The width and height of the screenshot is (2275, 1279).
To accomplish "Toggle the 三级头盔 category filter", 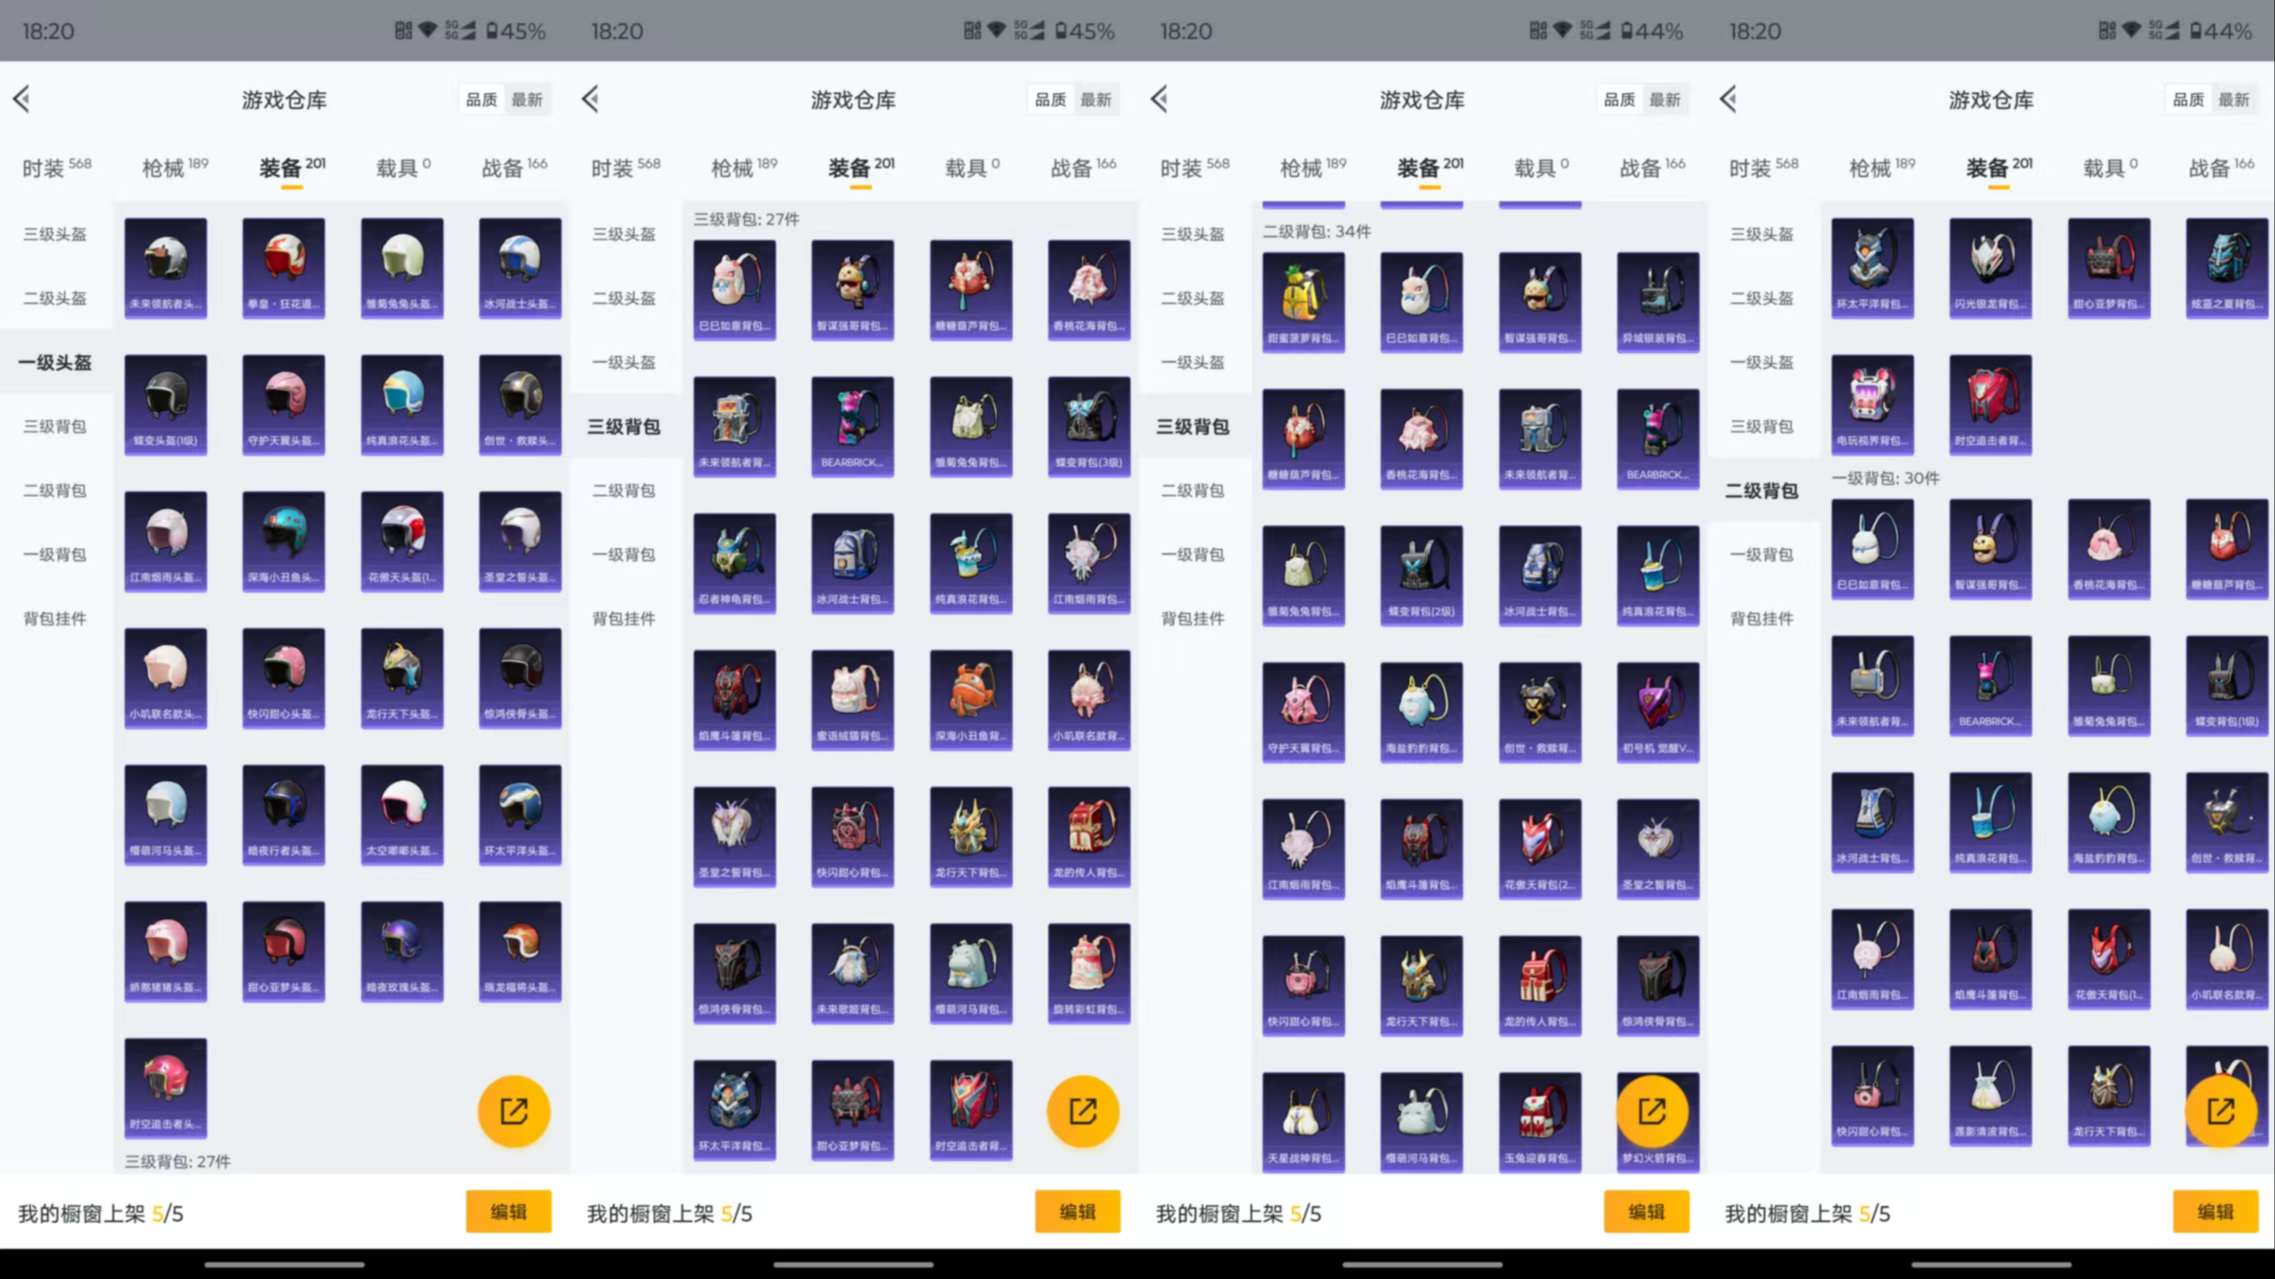I will 55,234.
